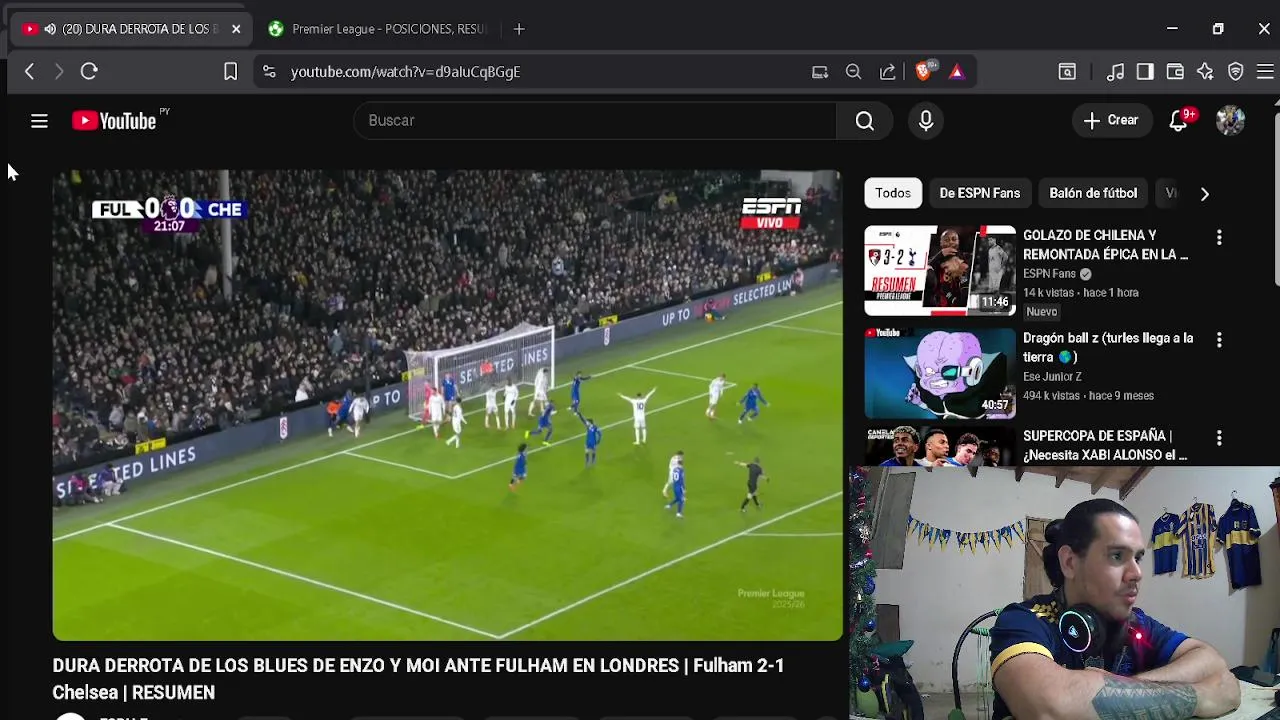This screenshot has width=1280, height=720.
Task: Select the De ESPN Fans chip
Action: pyautogui.click(x=980, y=193)
